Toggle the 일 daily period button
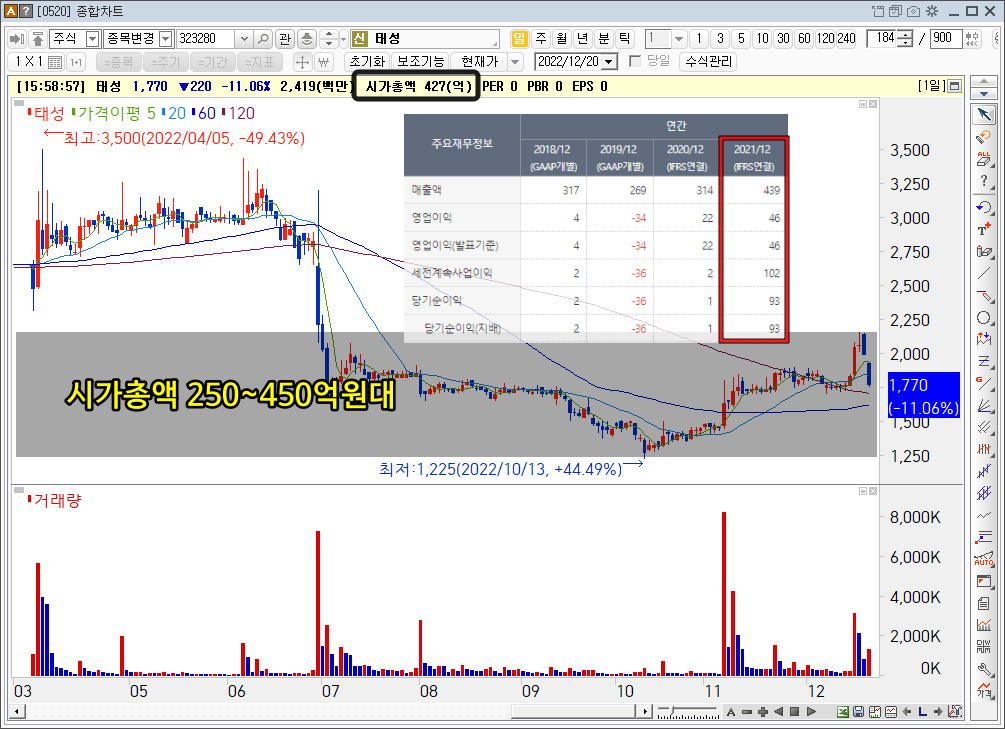1005x729 pixels. pyautogui.click(x=519, y=39)
